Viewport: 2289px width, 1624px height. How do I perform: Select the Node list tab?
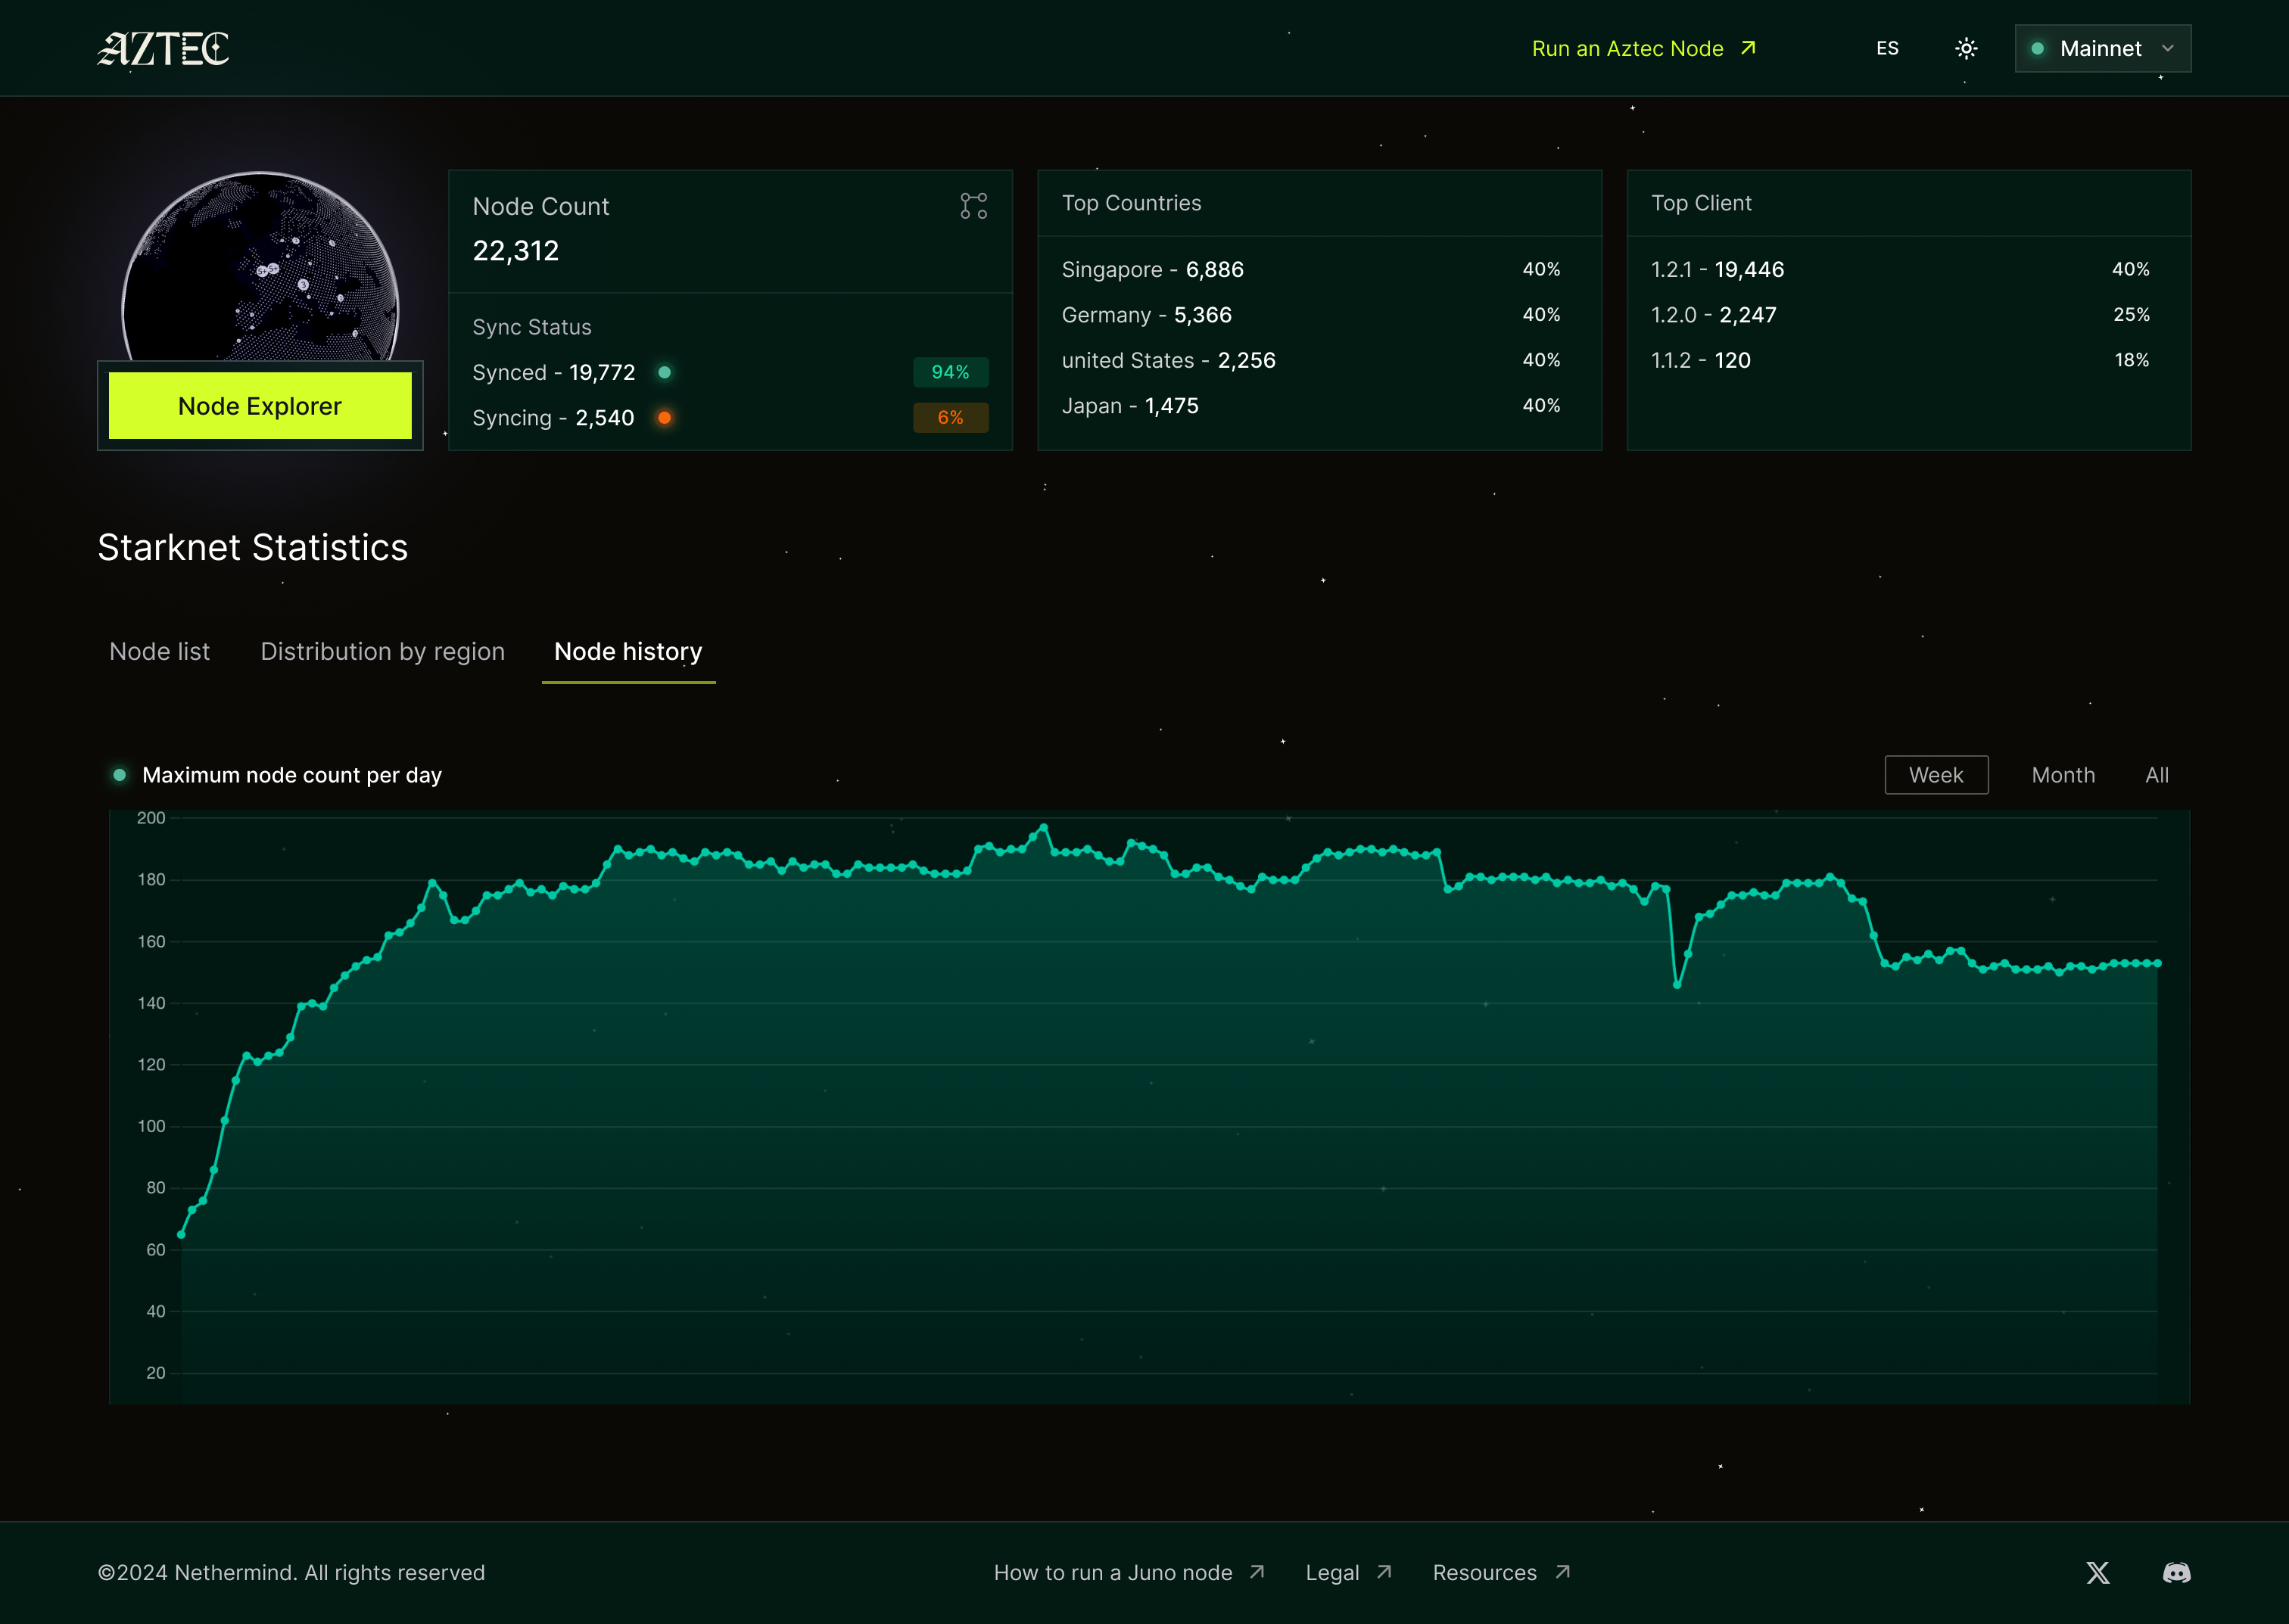pyautogui.click(x=160, y=651)
